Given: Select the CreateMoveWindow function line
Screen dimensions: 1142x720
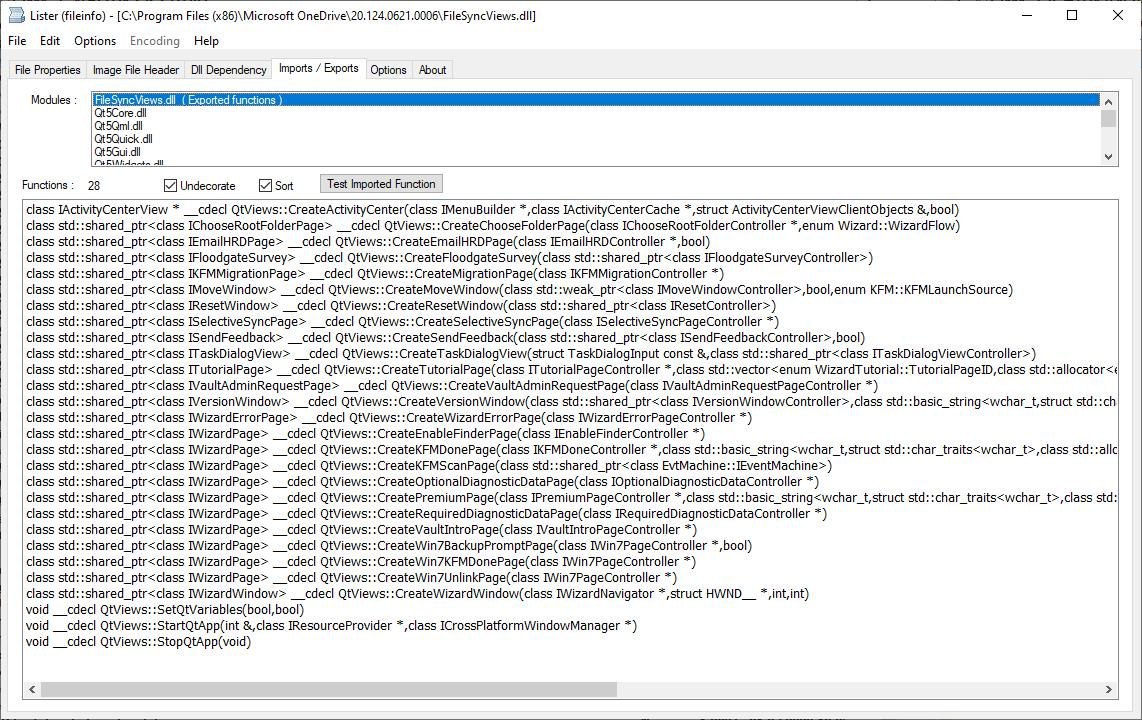Looking at the screenshot, I should point(519,290).
